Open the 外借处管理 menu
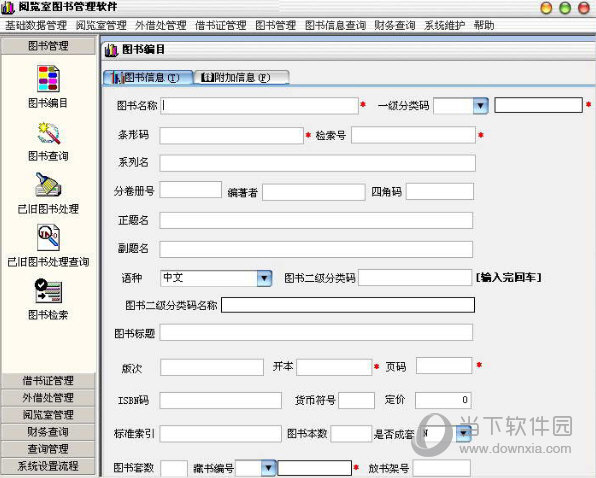Image resolution: width=596 pixels, height=478 pixels. pyautogui.click(x=161, y=25)
